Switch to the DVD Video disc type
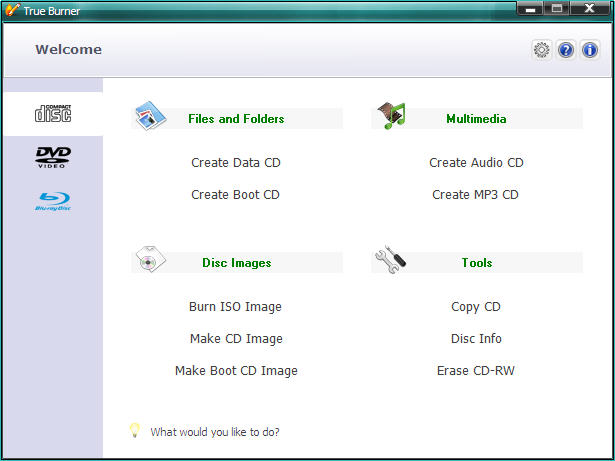This screenshot has height=461, width=615. pos(53,156)
